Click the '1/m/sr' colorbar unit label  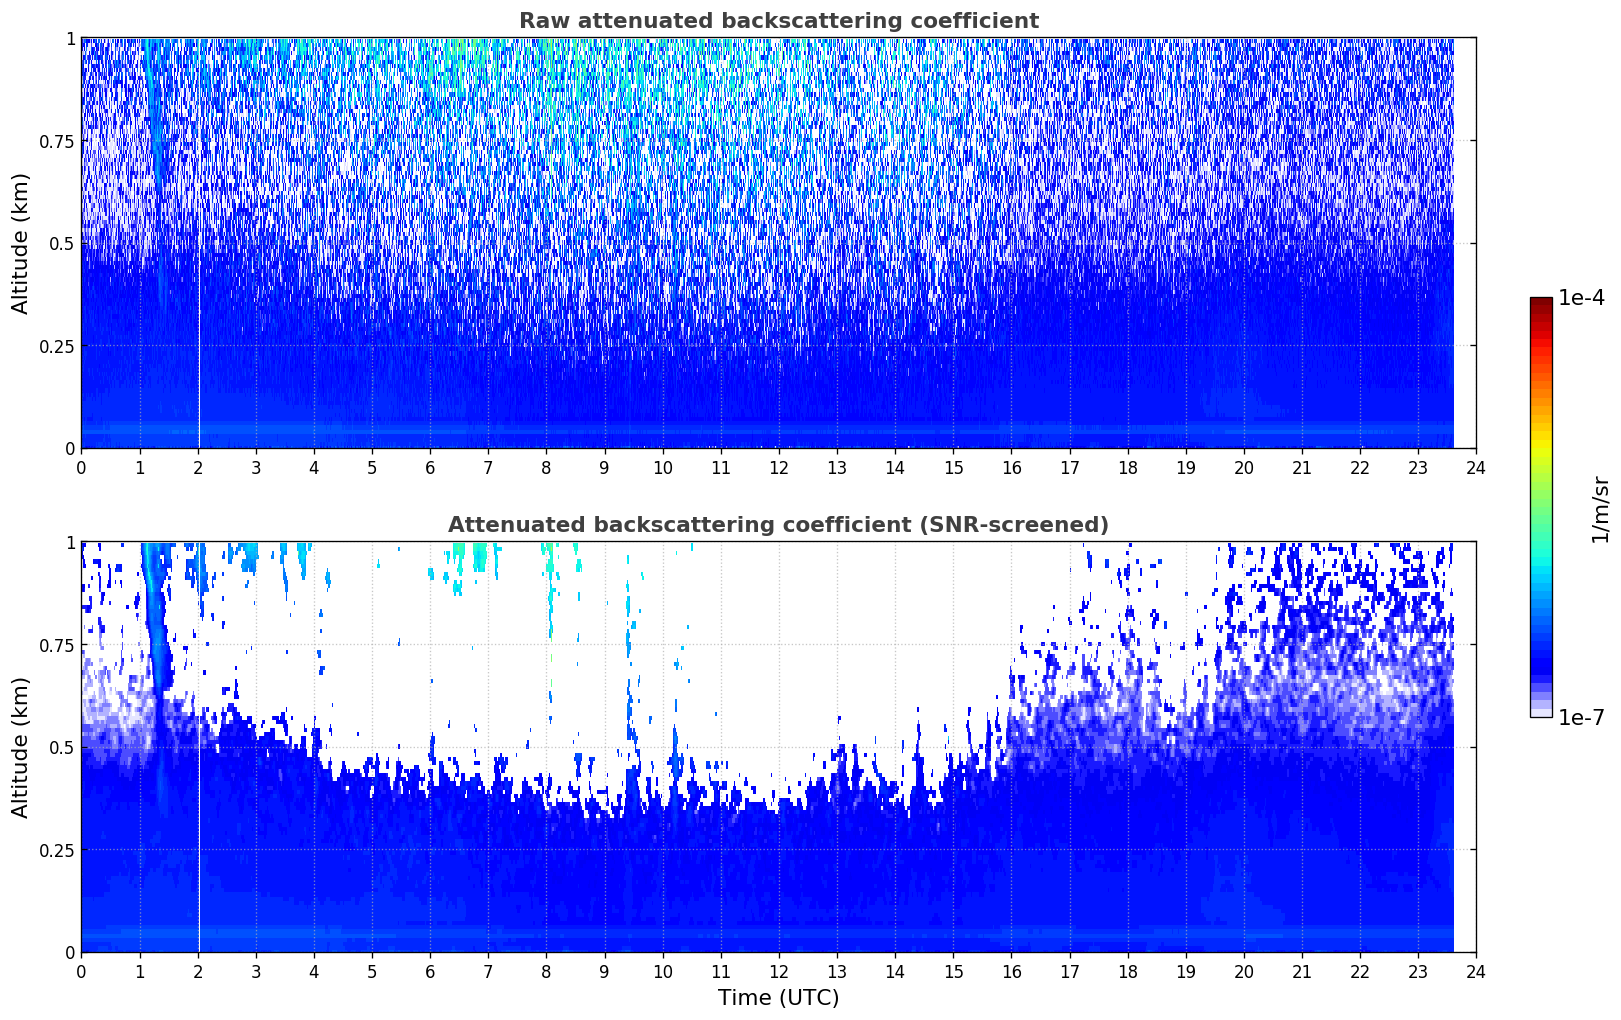tap(1600, 508)
